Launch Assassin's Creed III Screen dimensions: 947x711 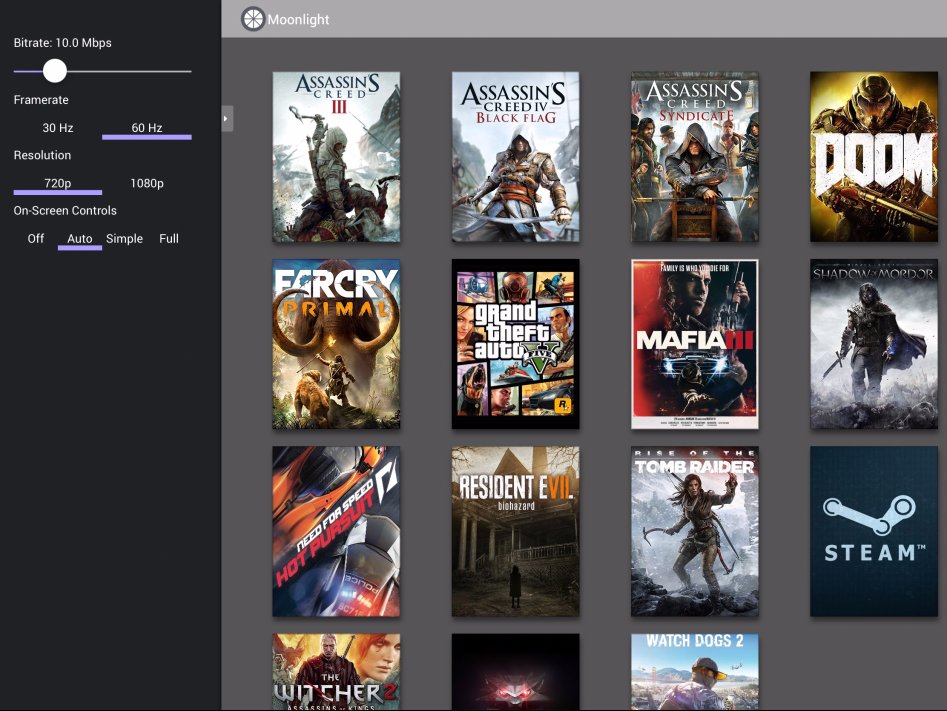coord(336,157)
